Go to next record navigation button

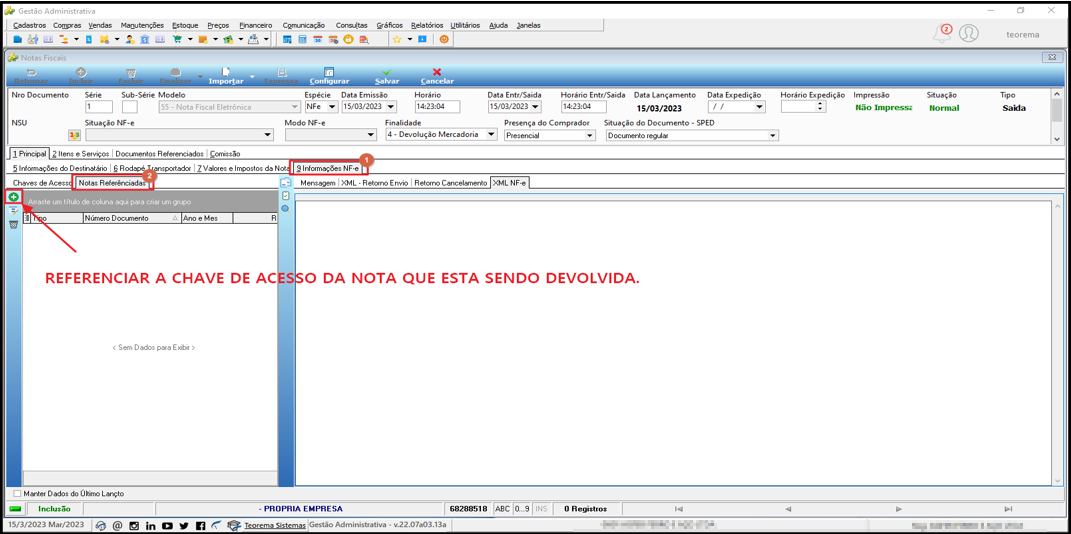pos(899,509)
